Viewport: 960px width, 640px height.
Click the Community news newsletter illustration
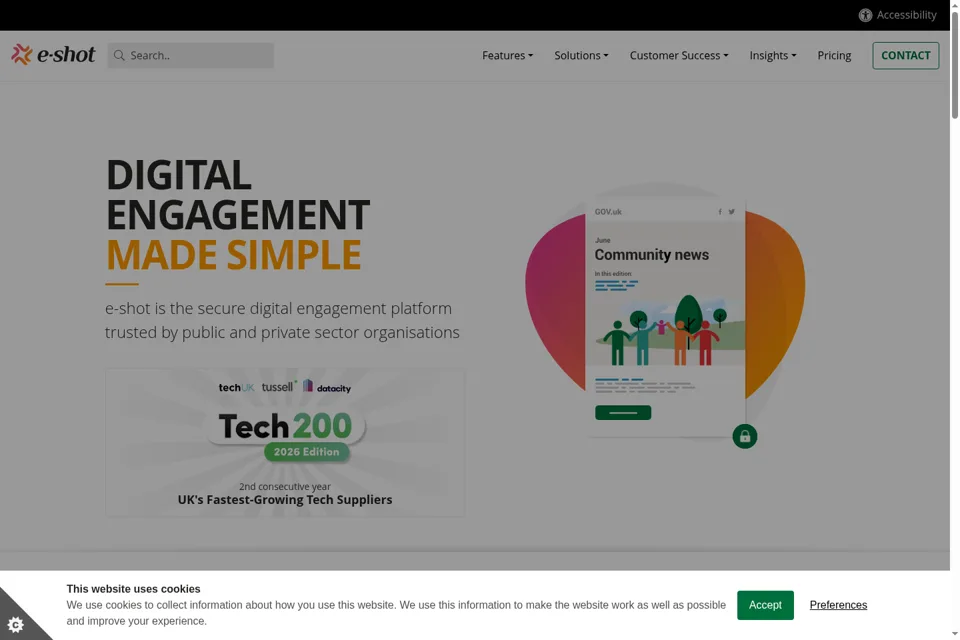click(666, 317)
